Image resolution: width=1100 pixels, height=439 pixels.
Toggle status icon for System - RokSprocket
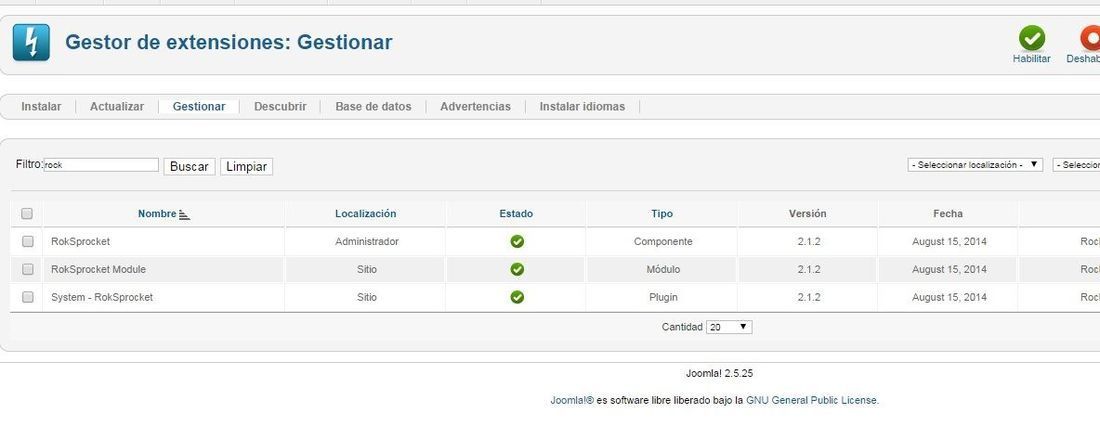tap(517, 297)
